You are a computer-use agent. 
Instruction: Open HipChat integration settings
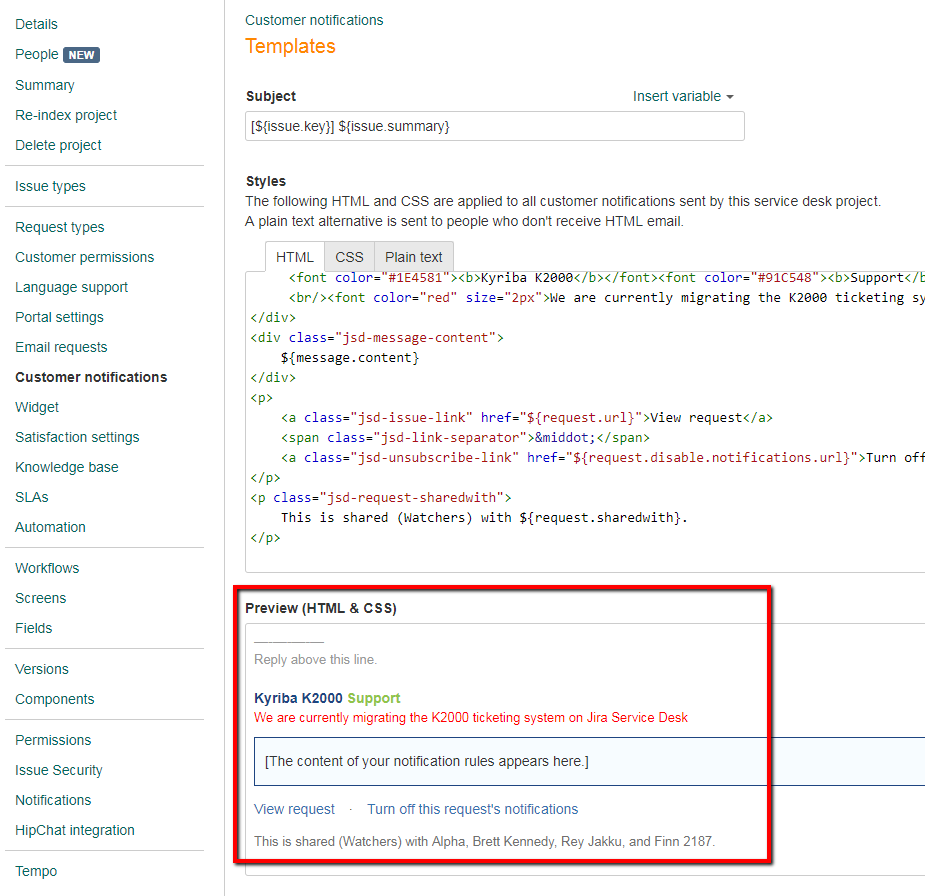click(75, 830)
